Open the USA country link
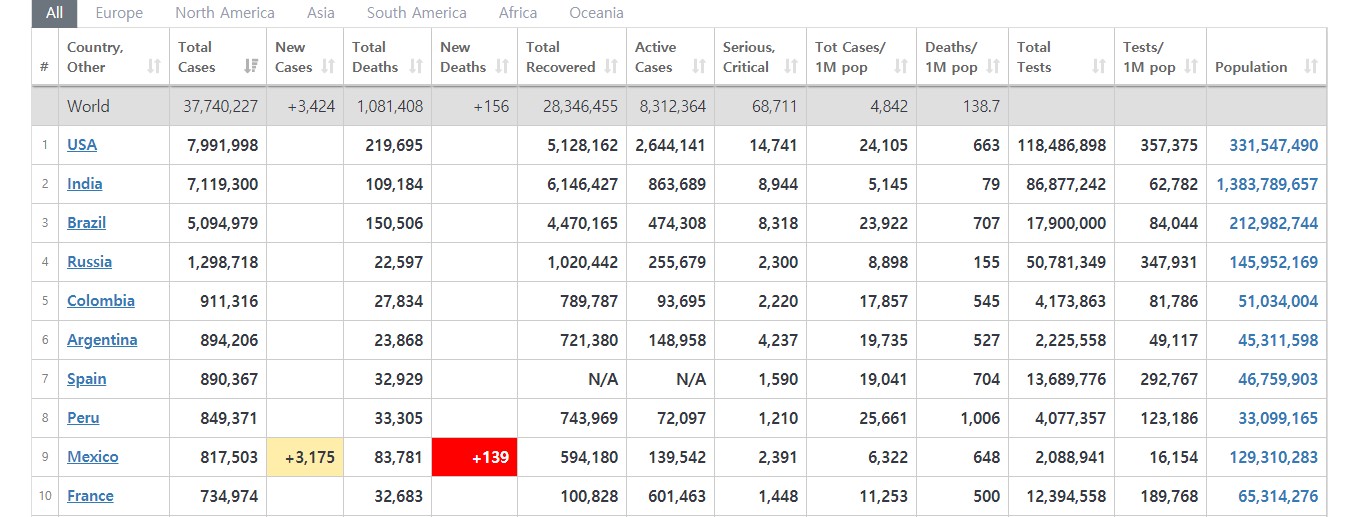Screen dimensions: 1349x517 click(82, 145)
